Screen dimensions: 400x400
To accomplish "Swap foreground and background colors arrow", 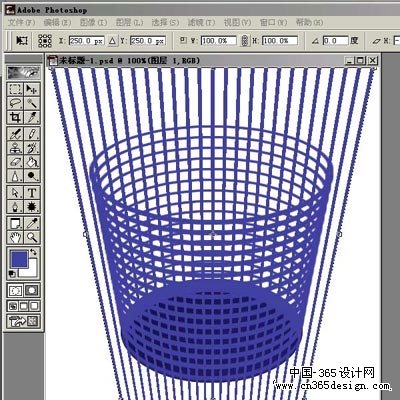I will click(x=34, y=252).
